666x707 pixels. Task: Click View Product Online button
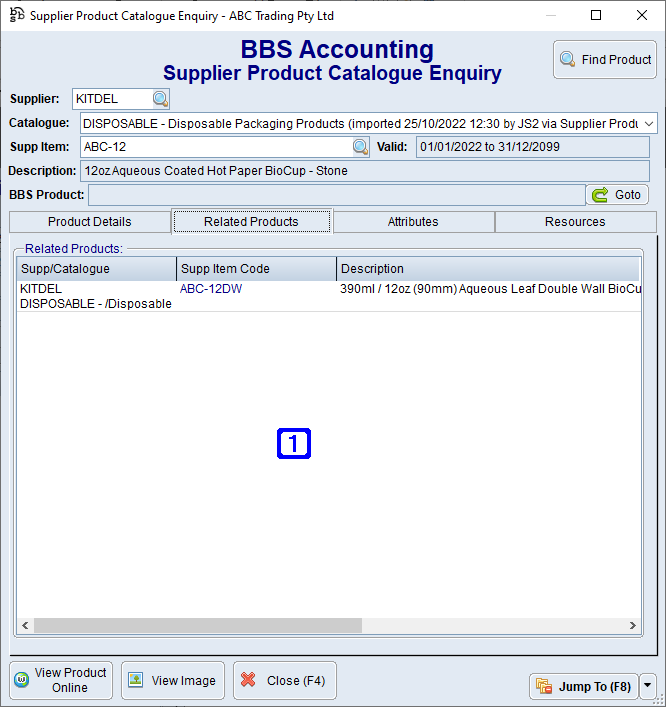point(61,680)
